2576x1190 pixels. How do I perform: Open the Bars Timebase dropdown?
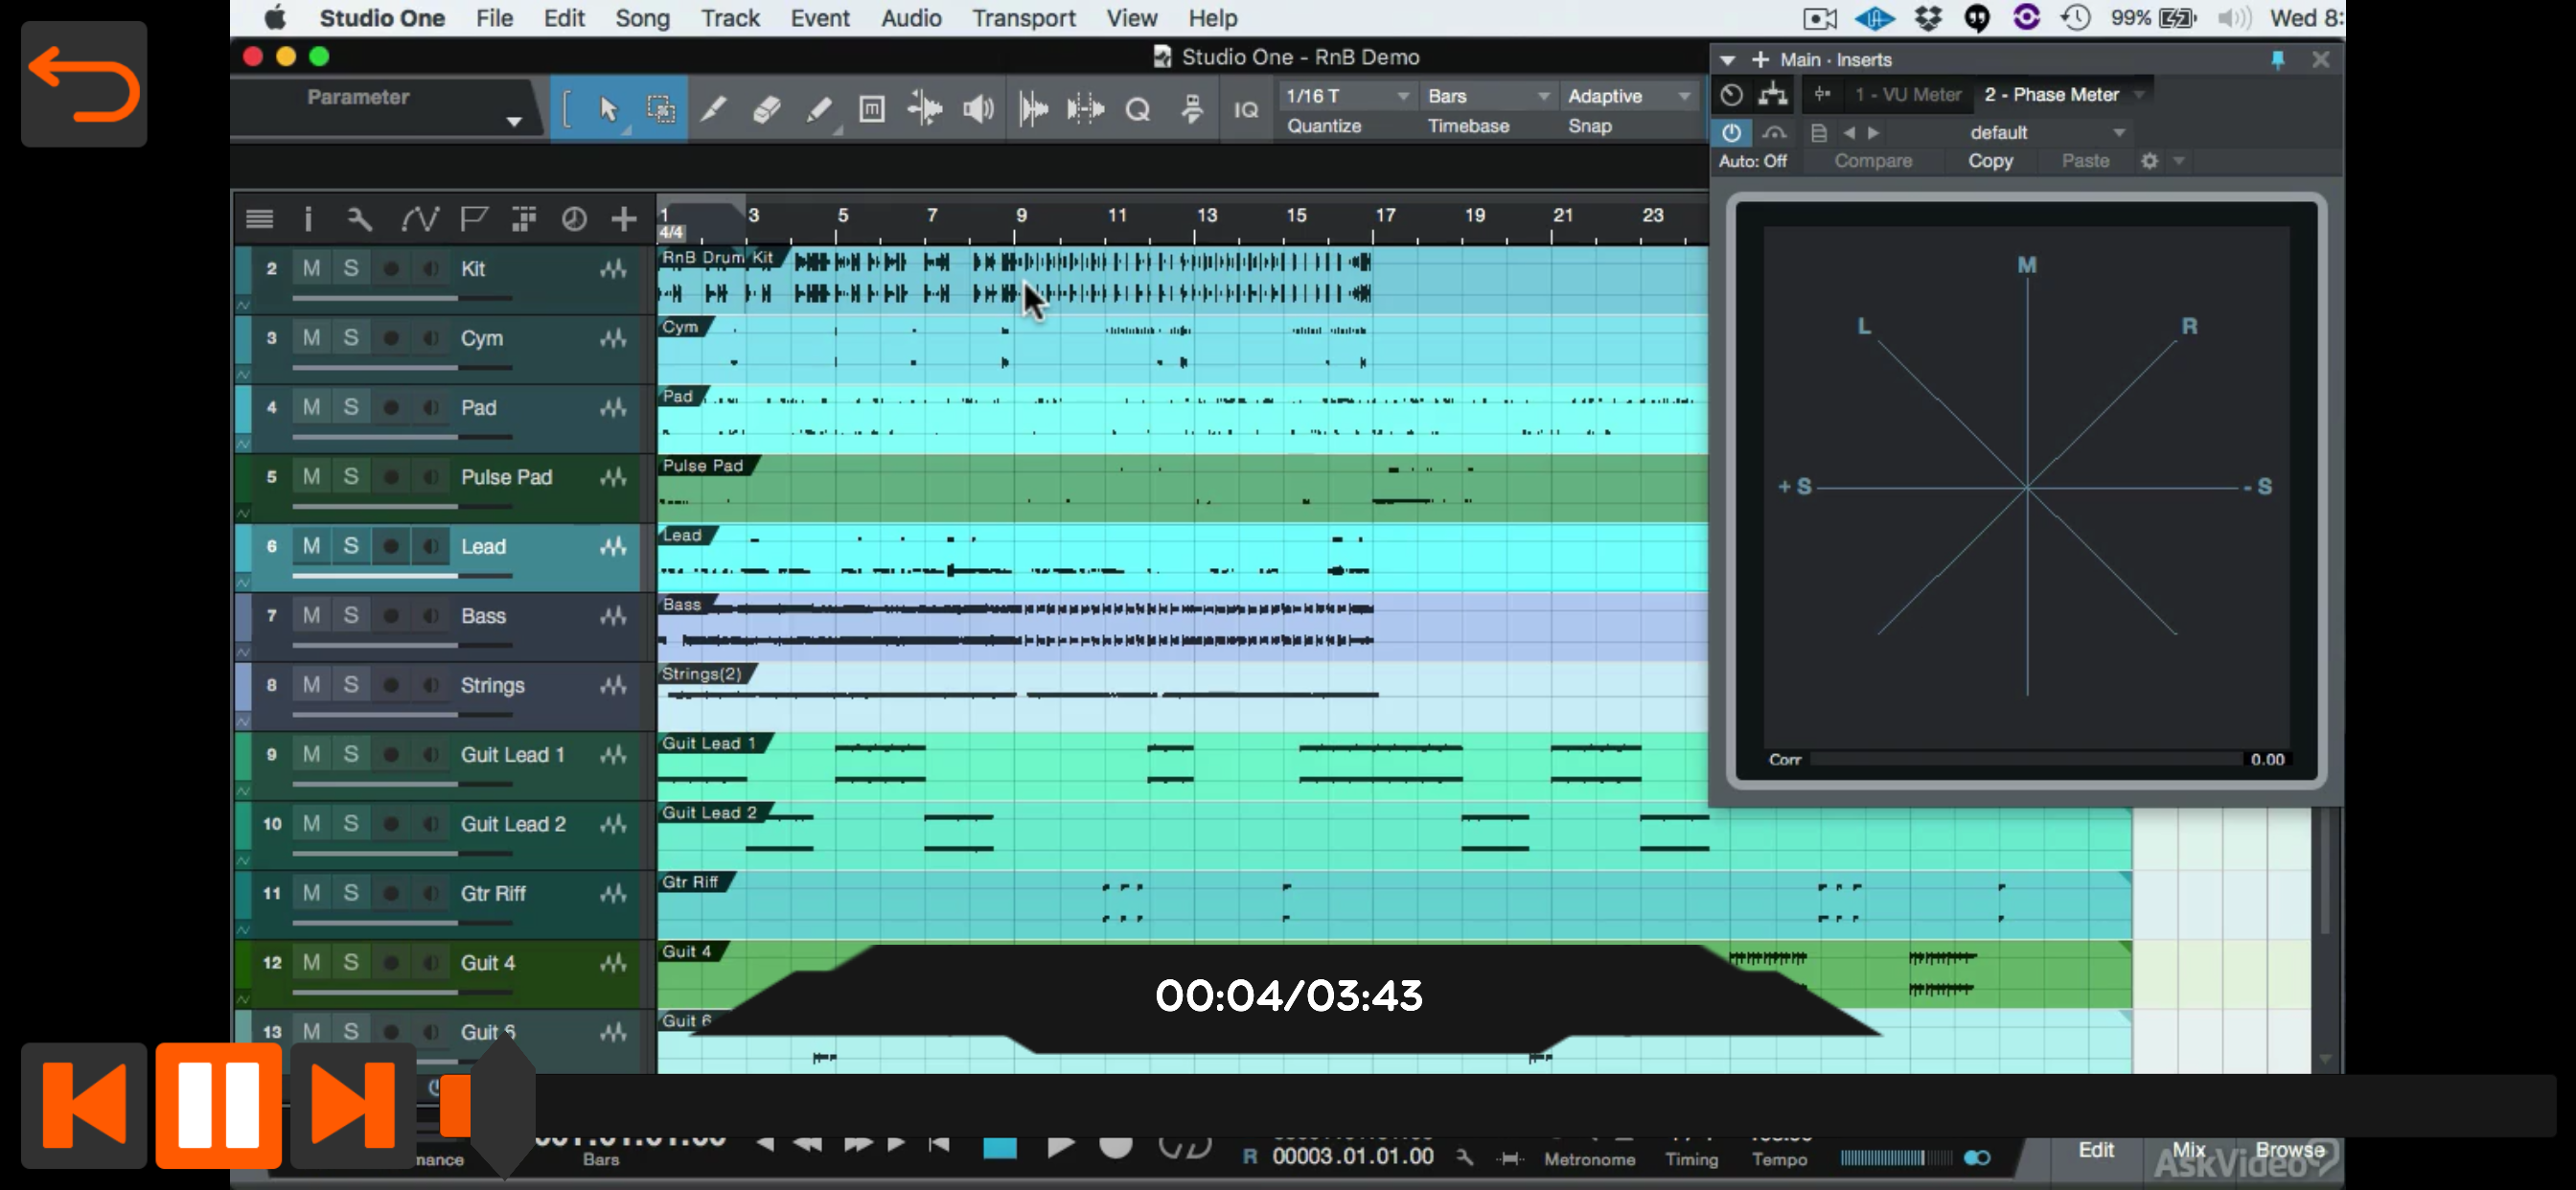1488,96
